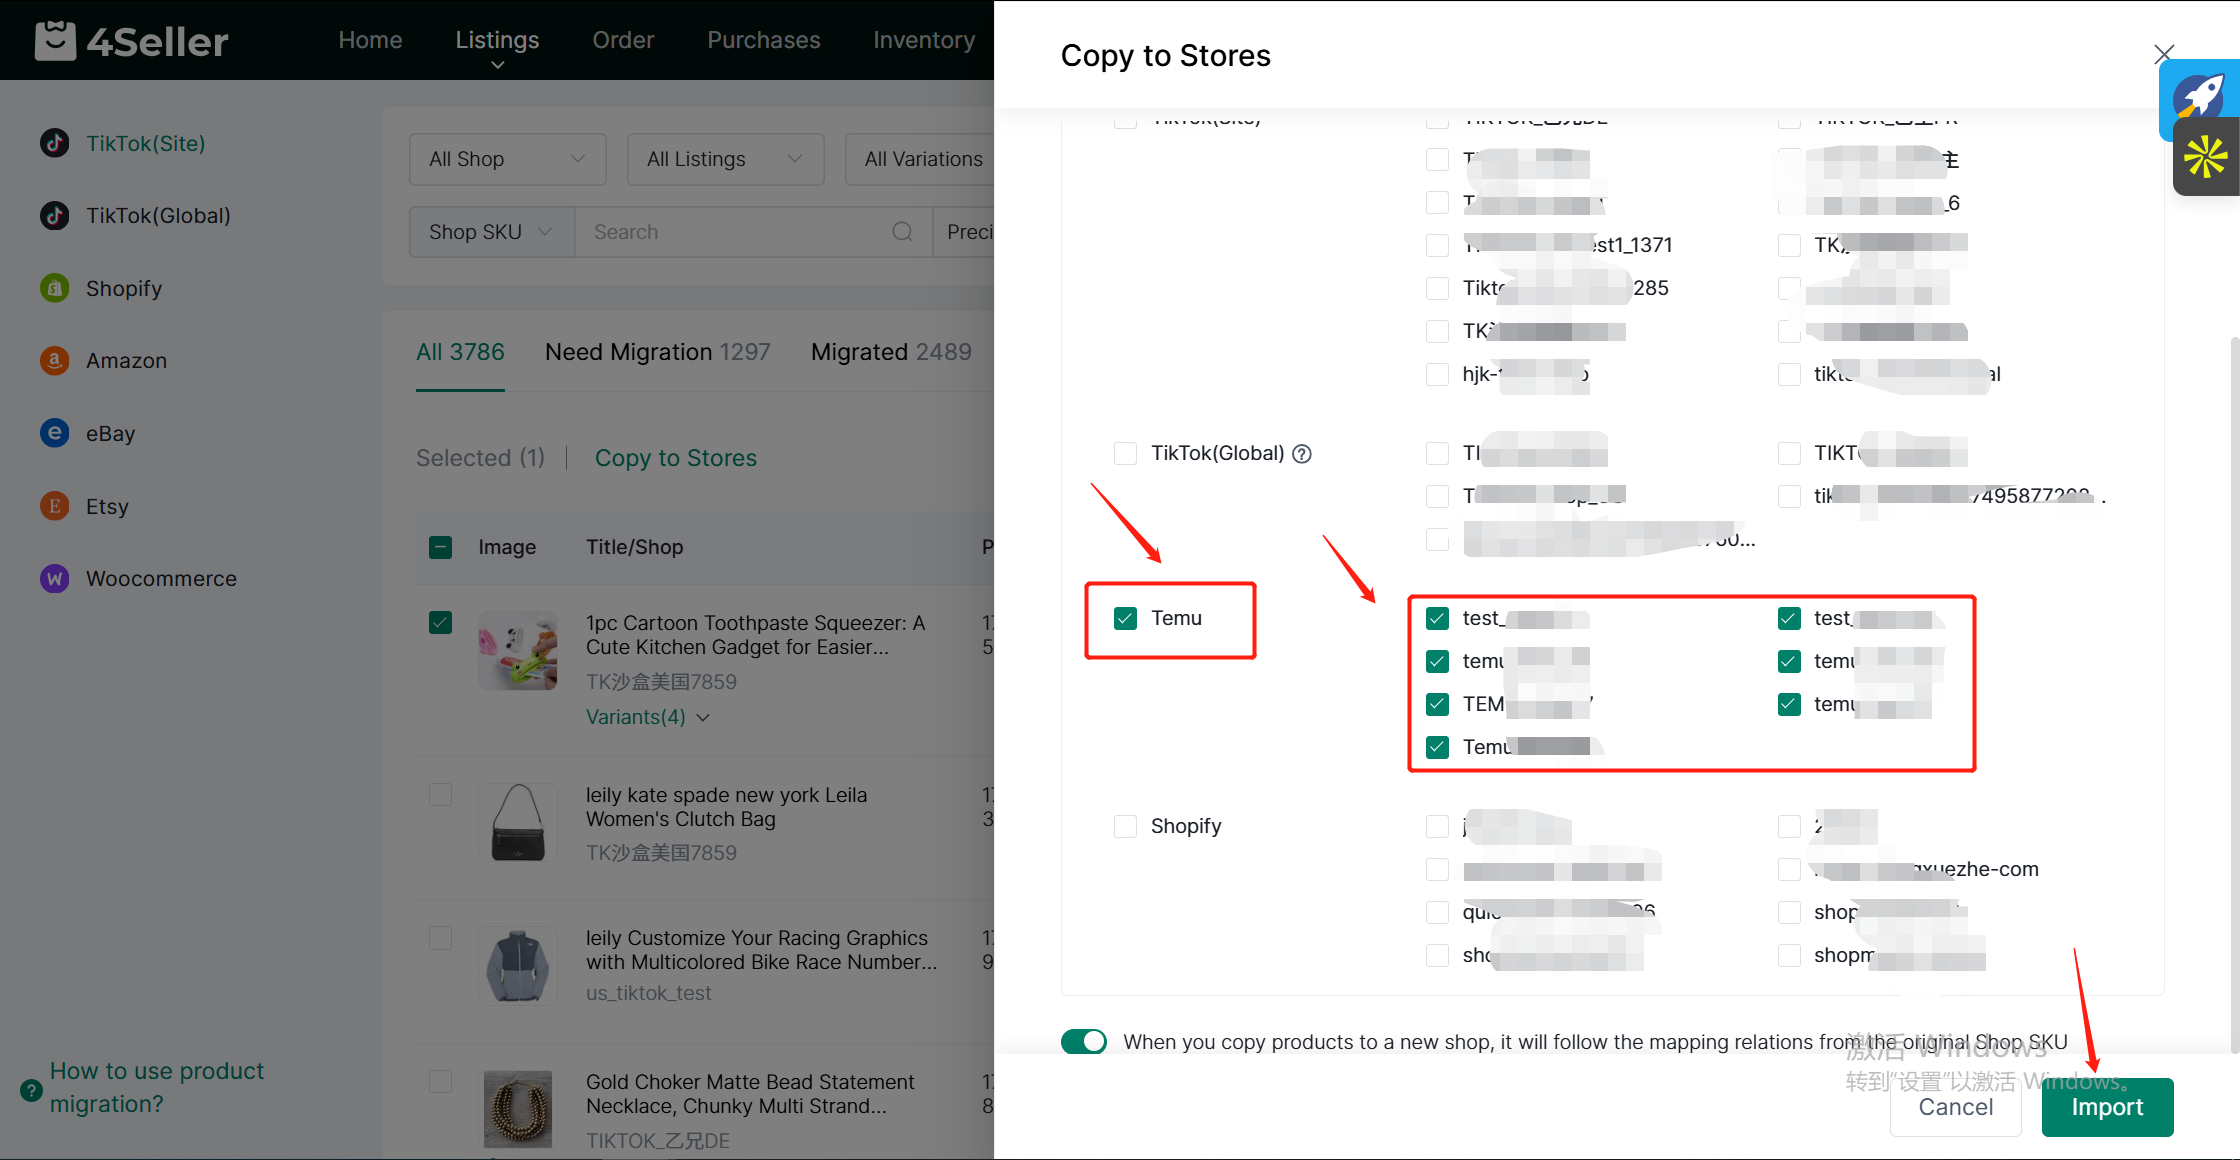The width and height of the screenshot is (2240, 1160).
Task: Click the black clutch bag thumbnail
Action: coord(518,823)
